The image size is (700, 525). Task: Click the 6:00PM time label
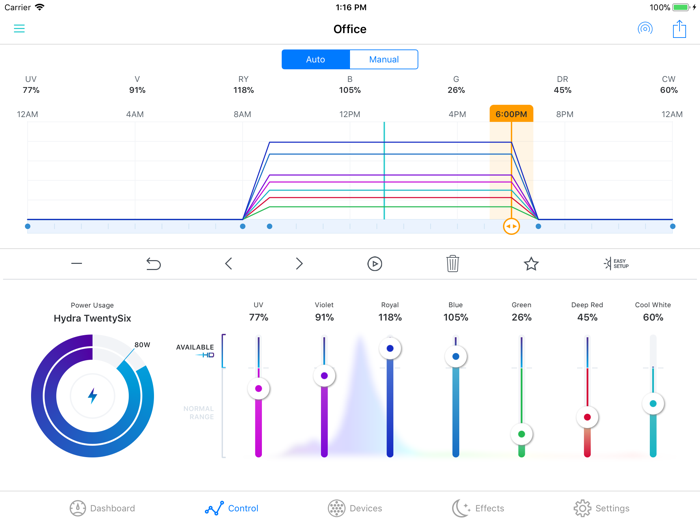pos(512,114)
